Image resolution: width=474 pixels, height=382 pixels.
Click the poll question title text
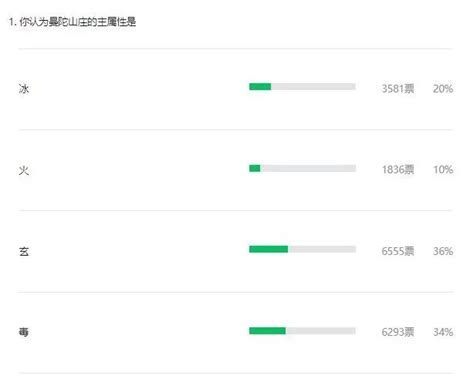pyautogui.click(x=73, y=22)
